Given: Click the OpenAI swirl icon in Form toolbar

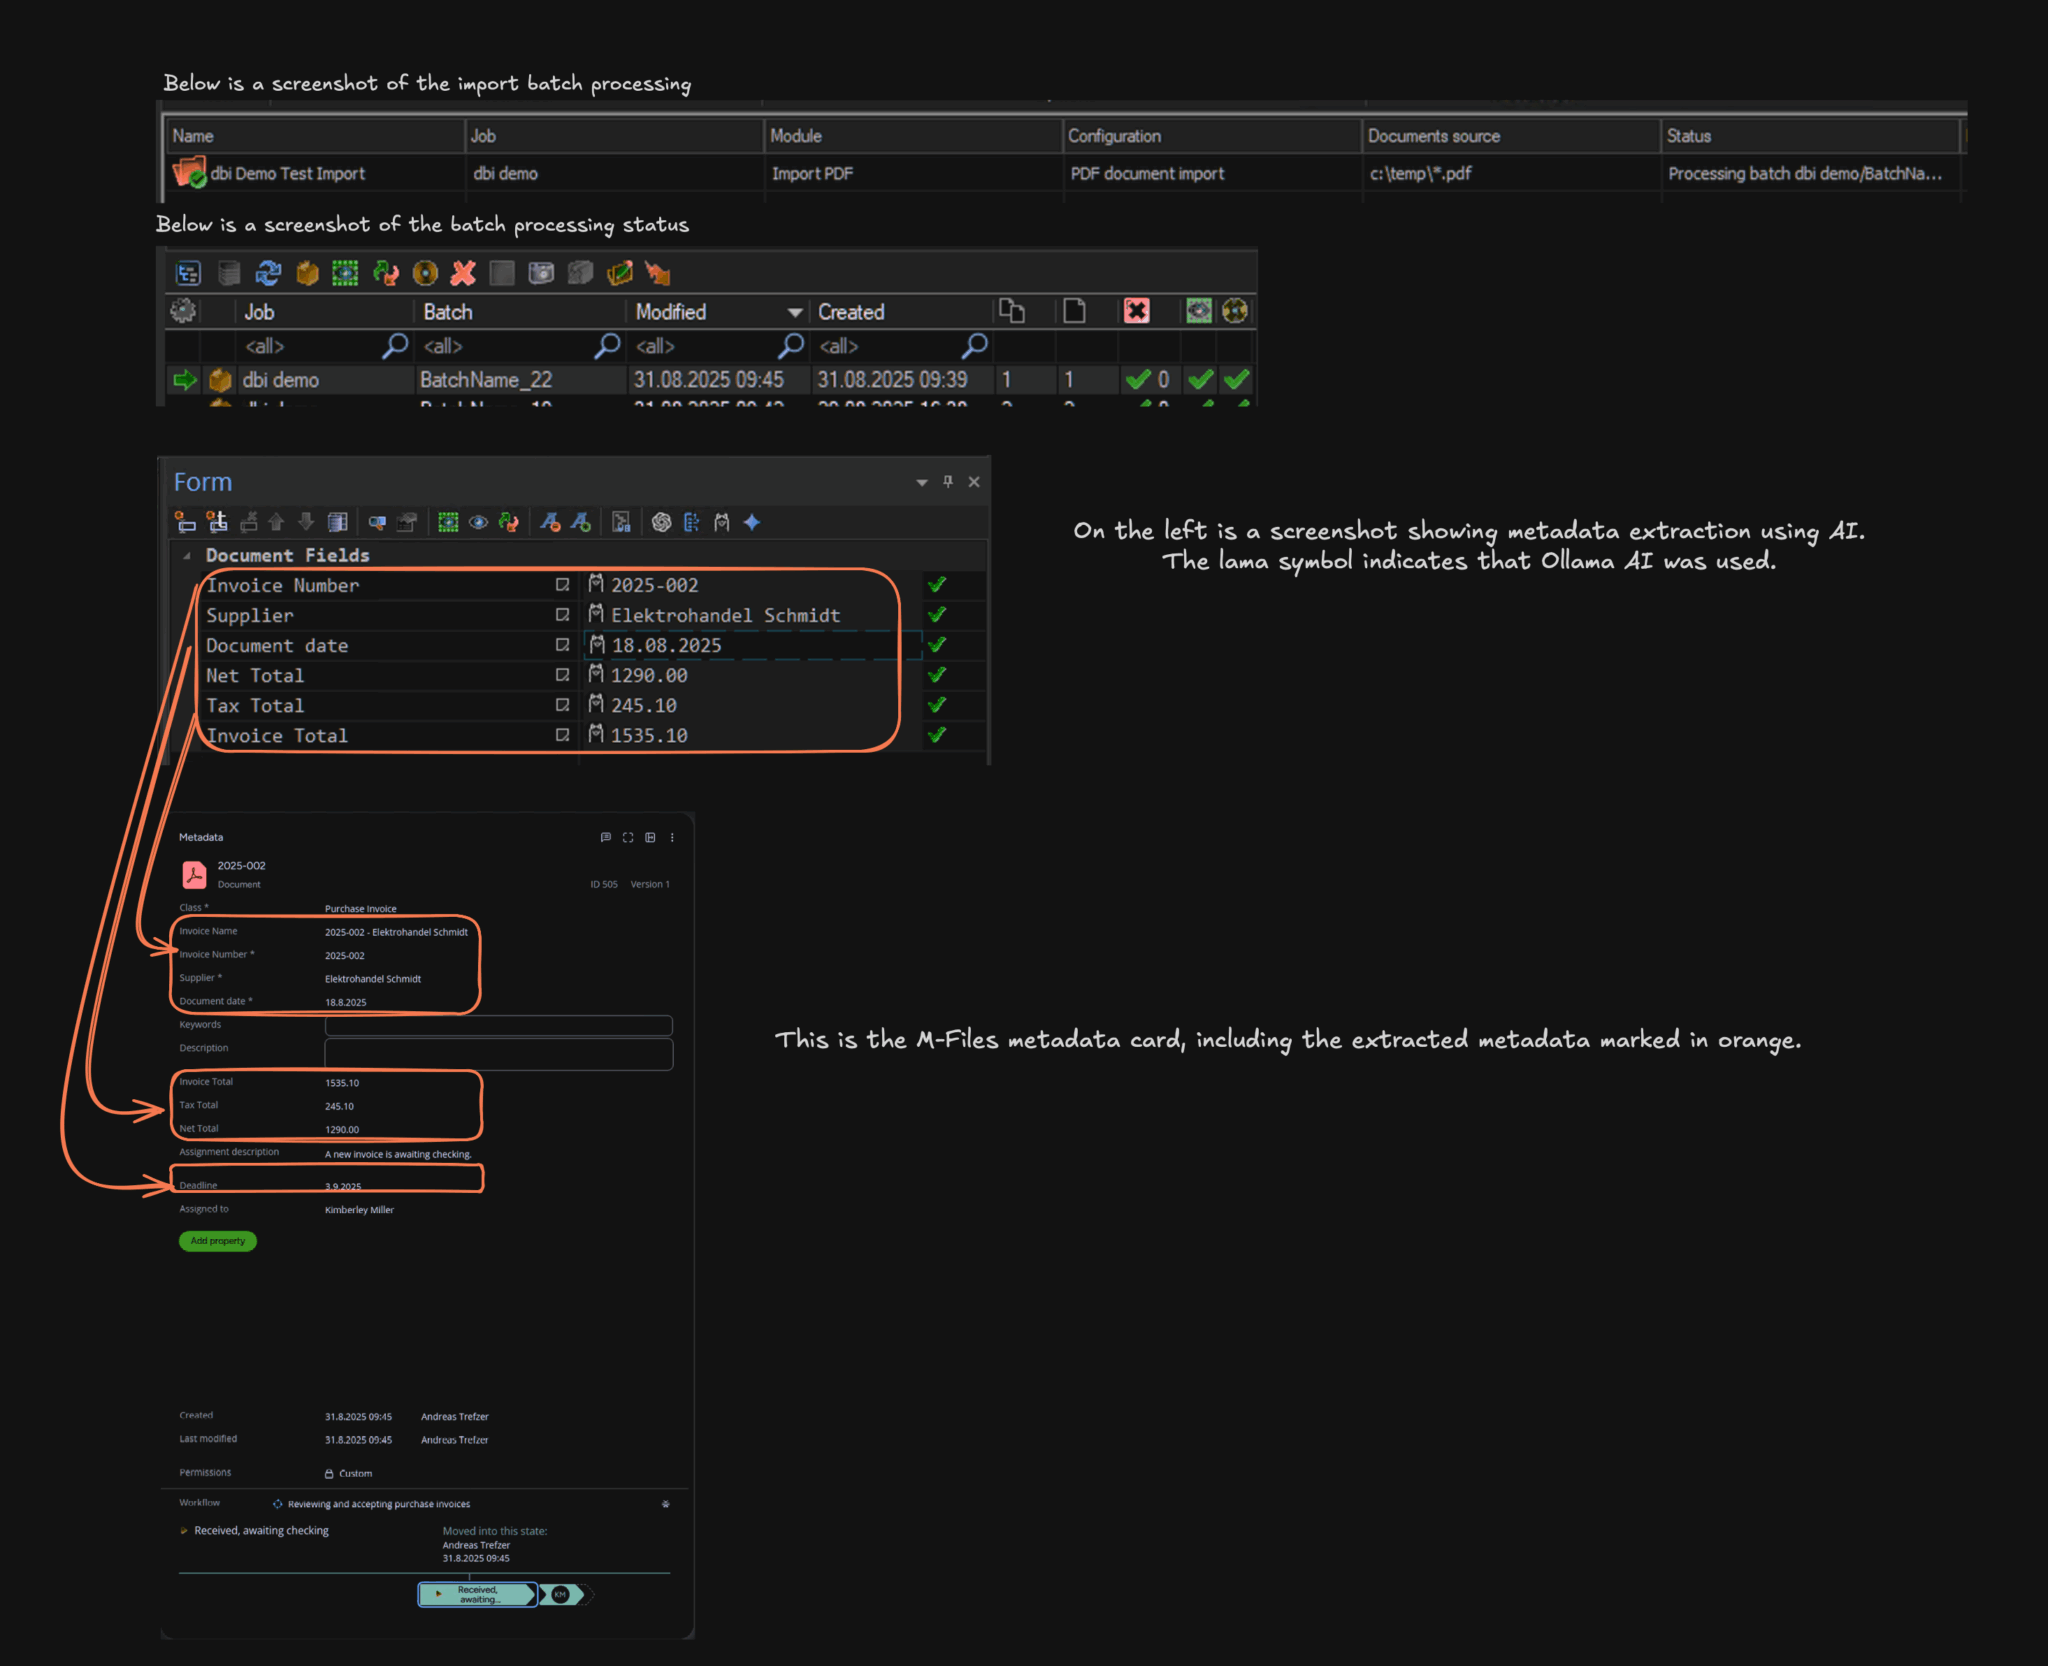Looking at the screenshot, I should tap(661, 522).
